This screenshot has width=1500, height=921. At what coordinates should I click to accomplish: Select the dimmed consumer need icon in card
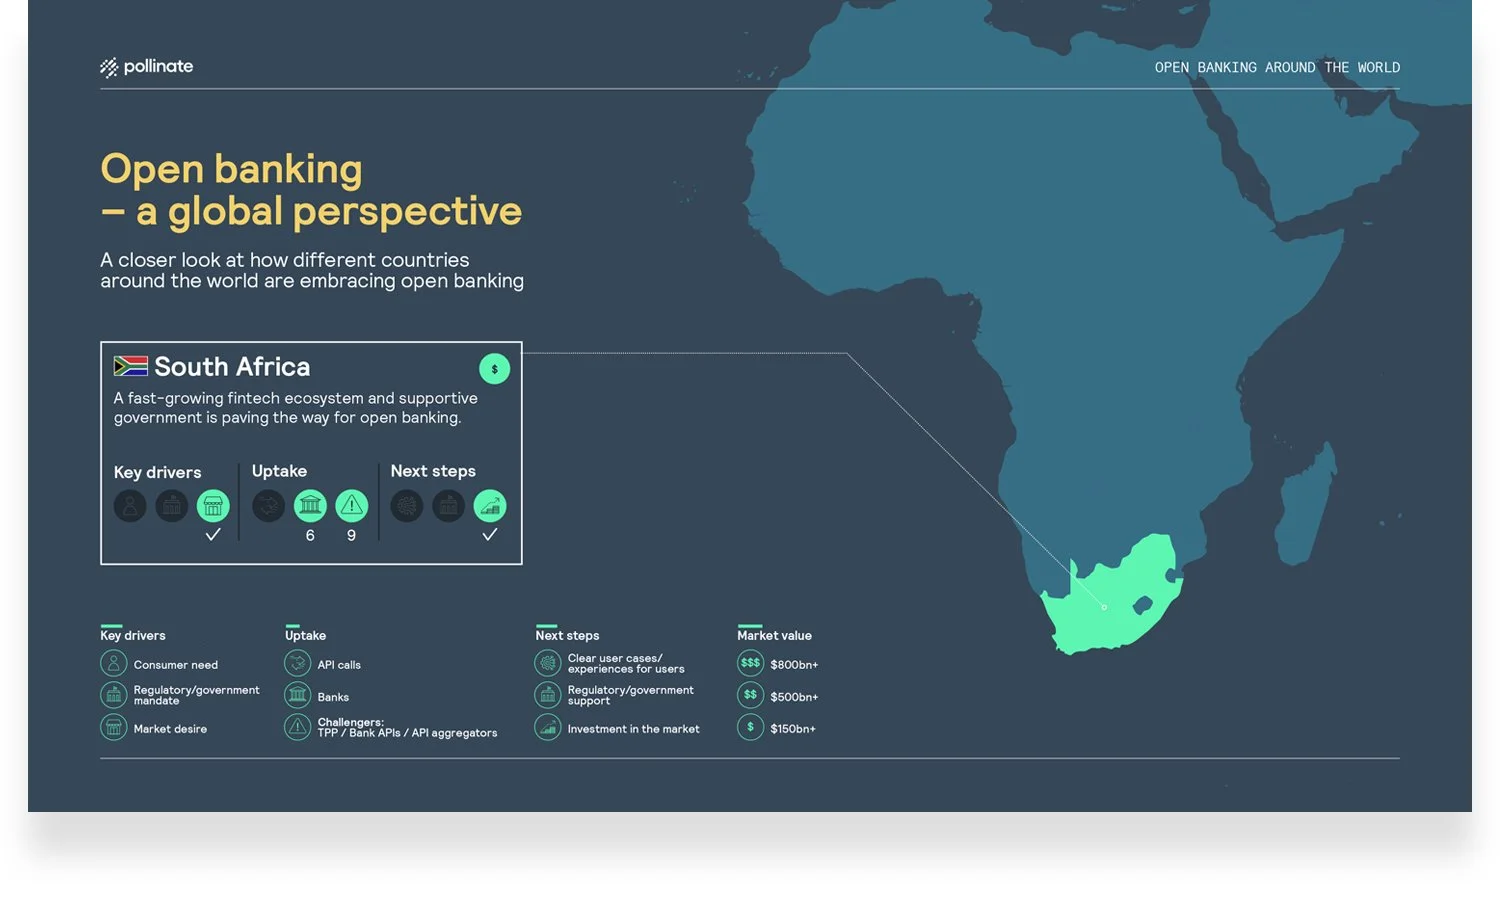[x=130, y=506]
